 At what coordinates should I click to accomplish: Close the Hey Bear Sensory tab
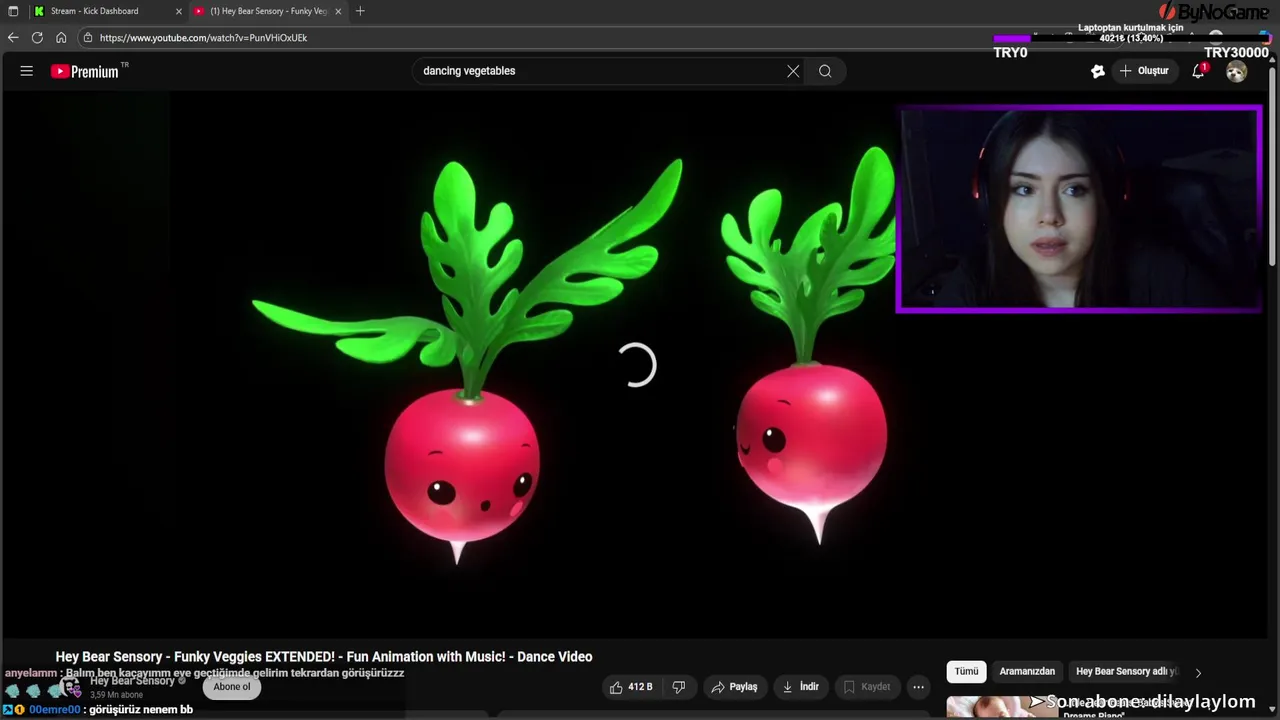click(x=338, y=11)
